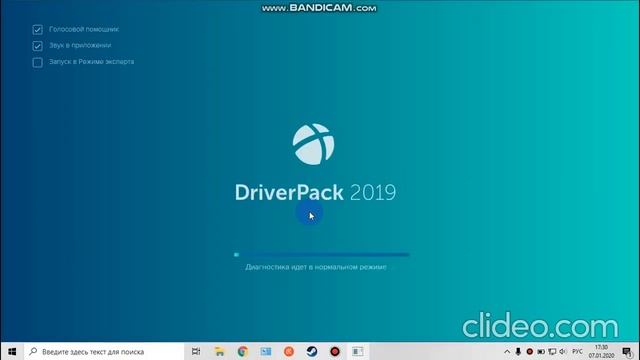Open File Explorer from taskbar
640x360 pixels.
pyautogui.click(x=220, y=351)
